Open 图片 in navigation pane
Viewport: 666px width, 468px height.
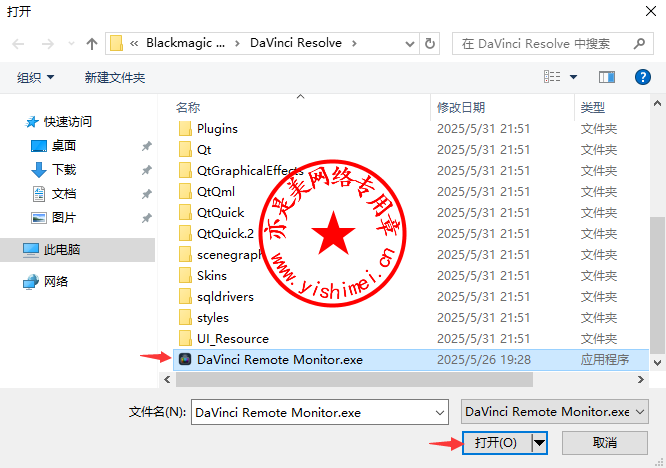54,218
